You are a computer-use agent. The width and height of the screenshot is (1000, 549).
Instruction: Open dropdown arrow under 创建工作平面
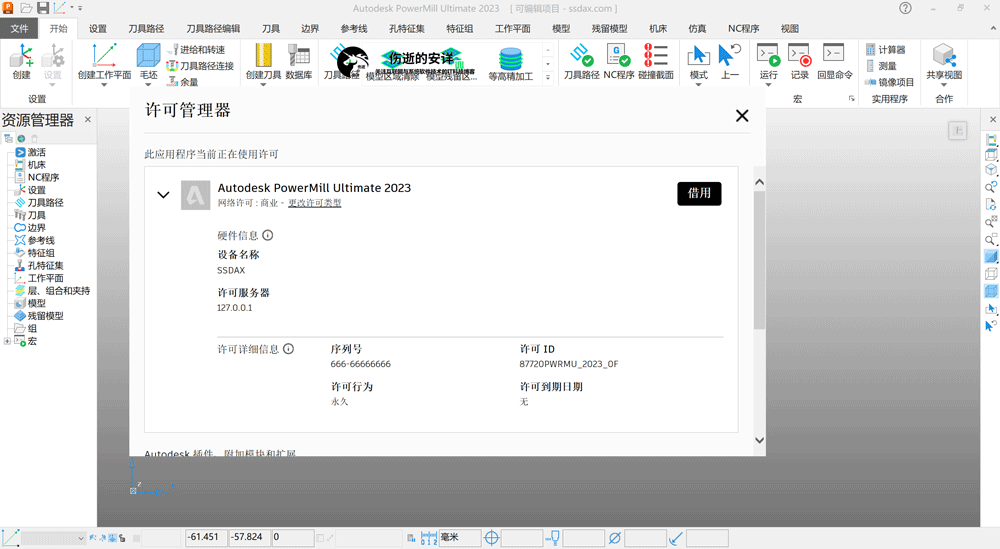[104, 85]
